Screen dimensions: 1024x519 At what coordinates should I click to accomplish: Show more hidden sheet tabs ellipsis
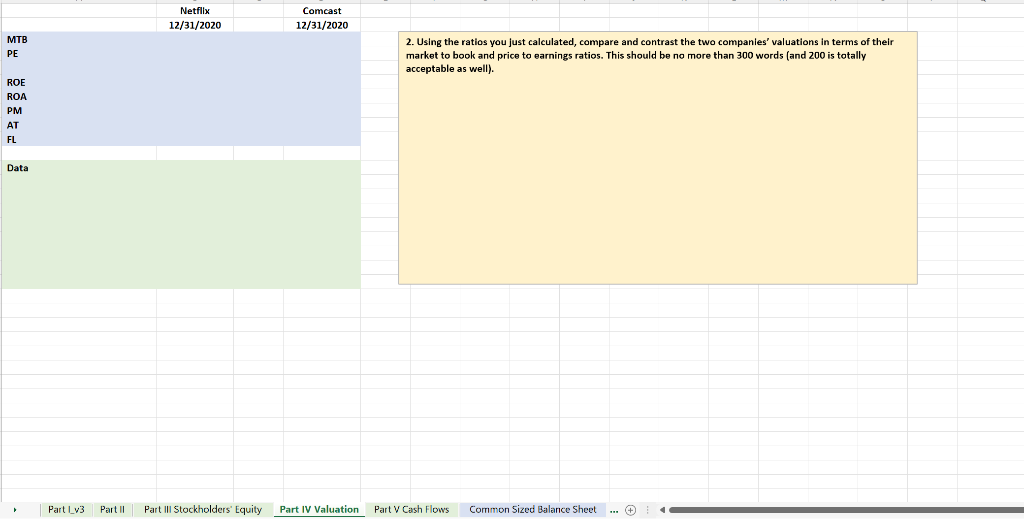pos(614,511)
